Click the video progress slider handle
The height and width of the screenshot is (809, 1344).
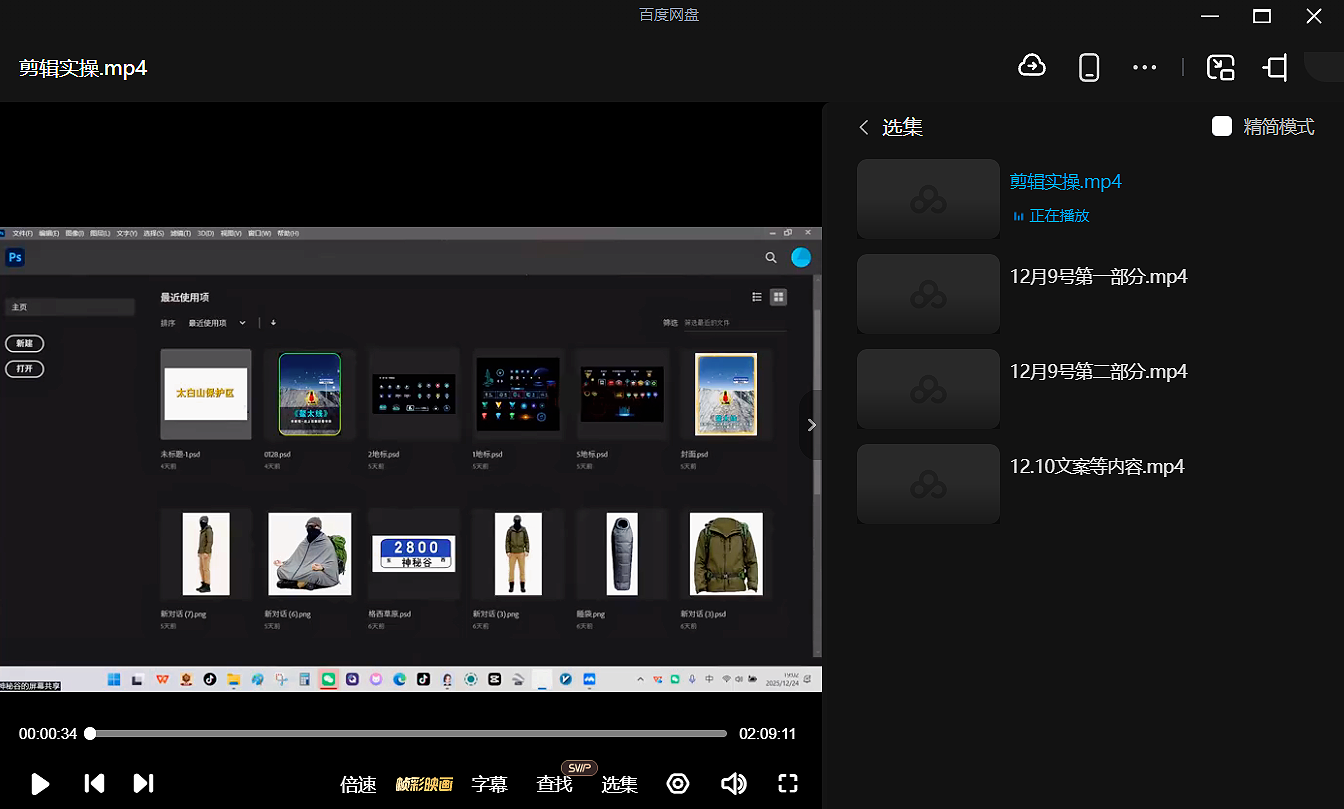[x=90, y=733]
